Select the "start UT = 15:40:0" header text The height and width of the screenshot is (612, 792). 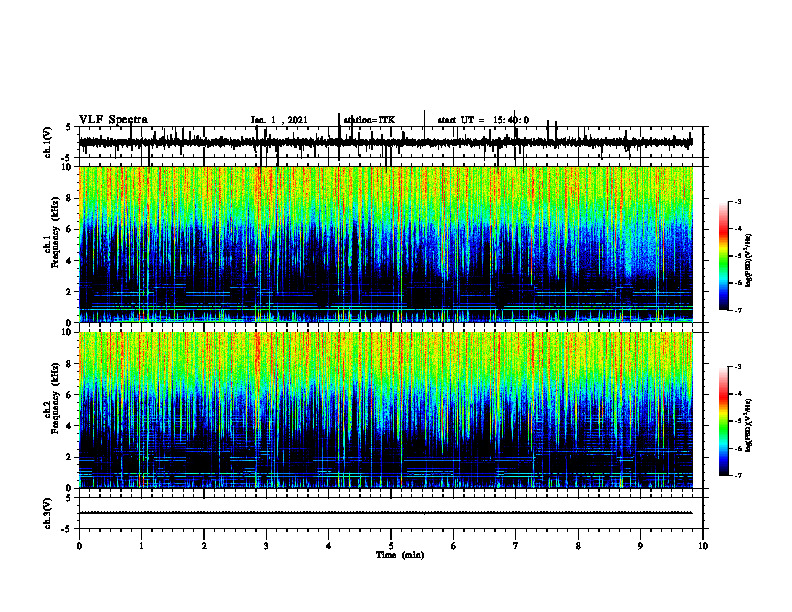pos(483,120)
